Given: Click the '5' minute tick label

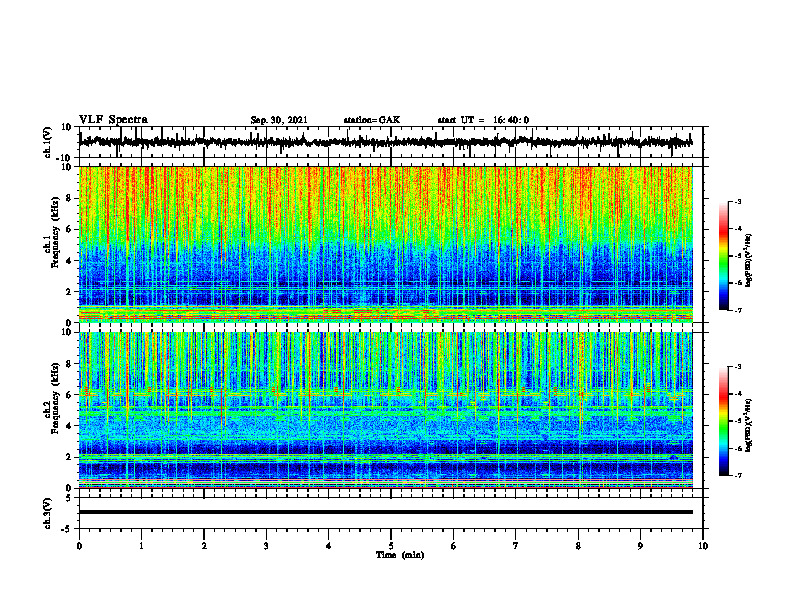Looking at the screenshot, I should (391, 546).
